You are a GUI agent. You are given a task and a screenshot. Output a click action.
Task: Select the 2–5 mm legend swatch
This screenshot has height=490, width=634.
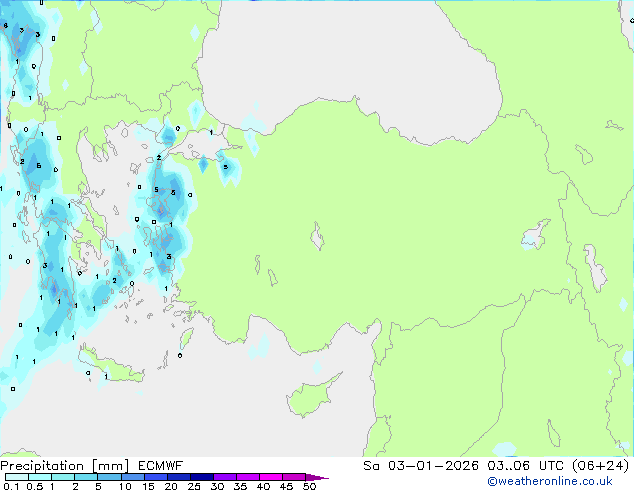pyautogui.click(x=86, y=477)
